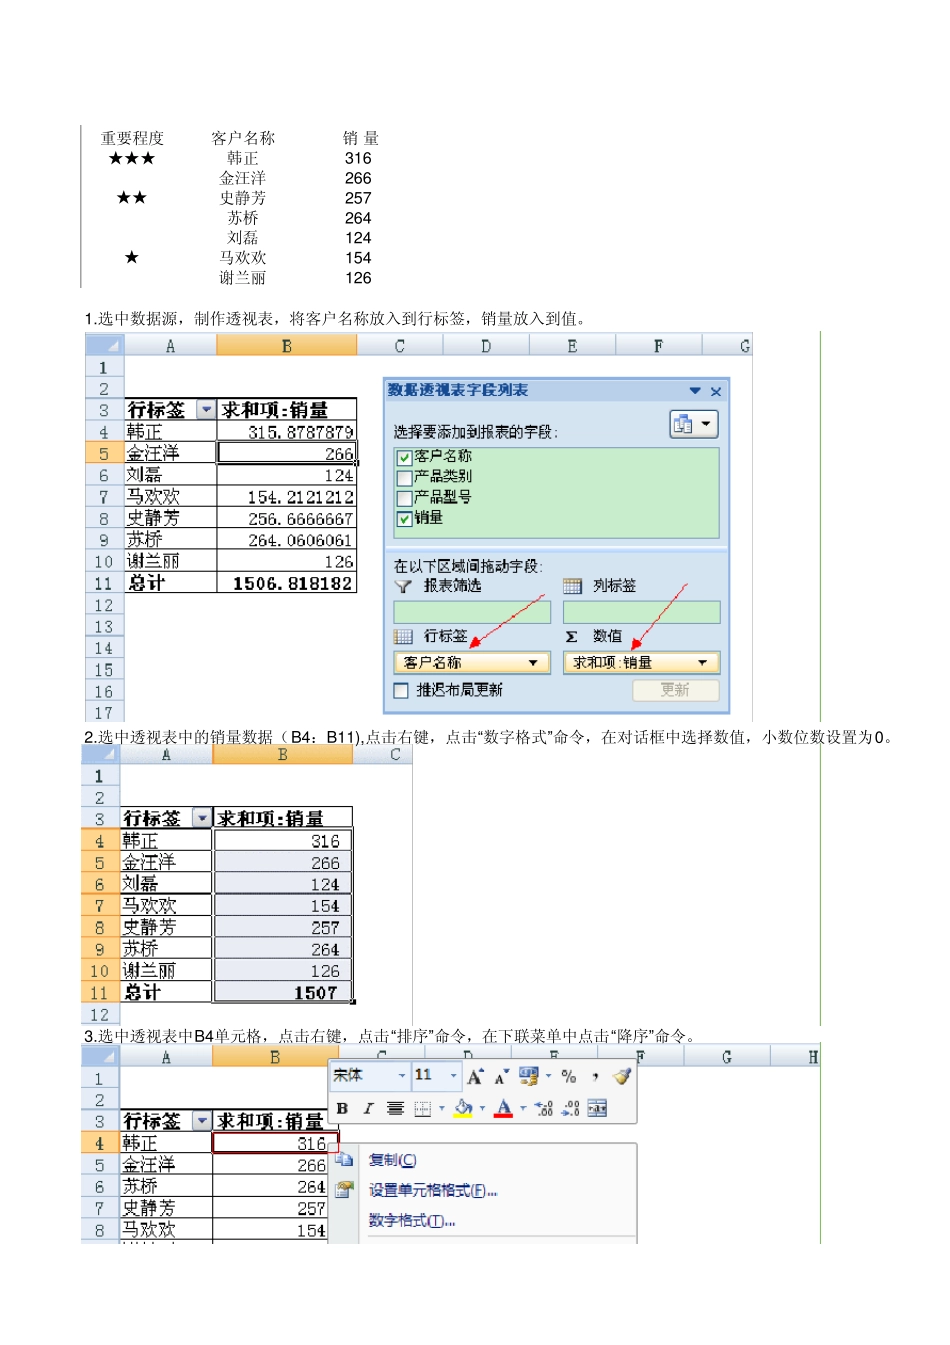The image size is (950, 1345).
Task: Open the 求和项:销量 value field dropdown
Action: click(x=702, y=663)
